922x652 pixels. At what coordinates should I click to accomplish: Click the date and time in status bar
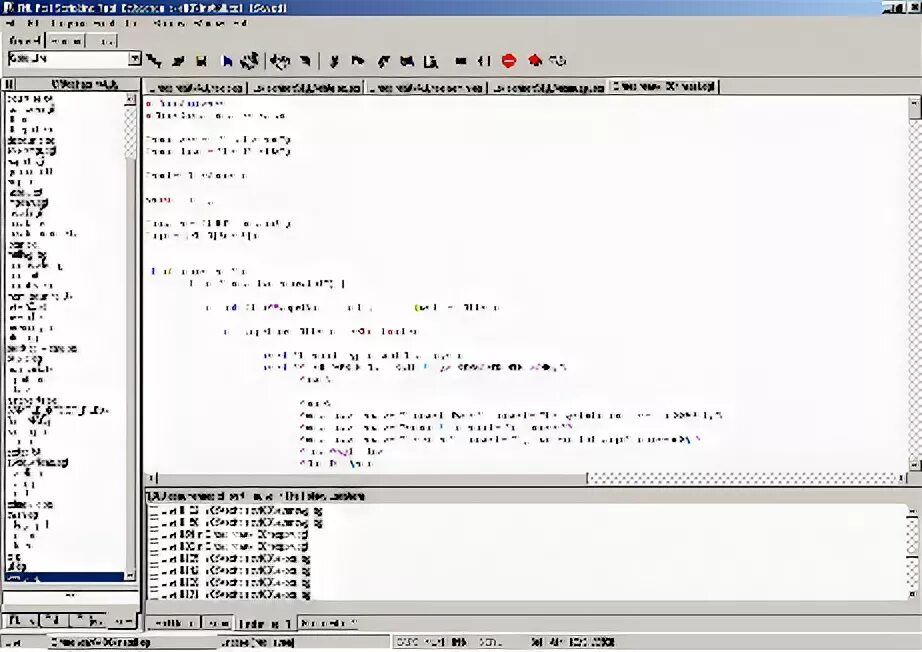click(x=572, y=642)
